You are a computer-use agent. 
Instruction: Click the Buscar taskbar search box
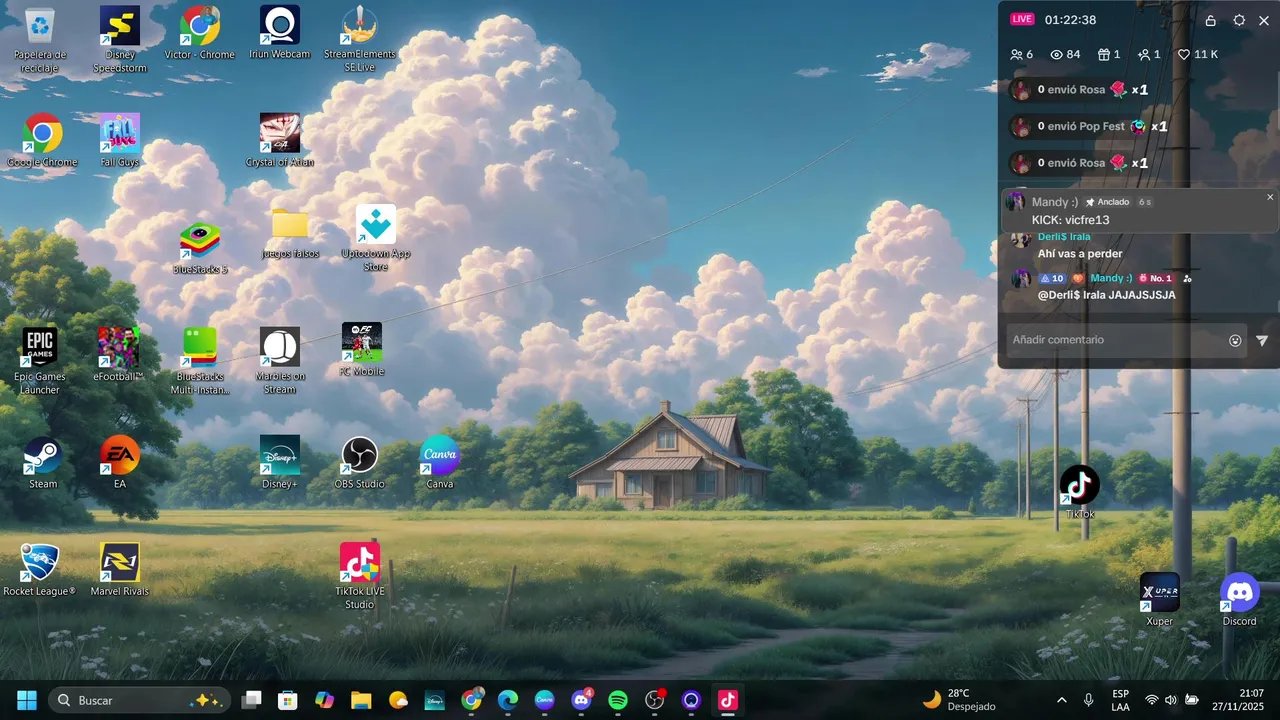139,700
